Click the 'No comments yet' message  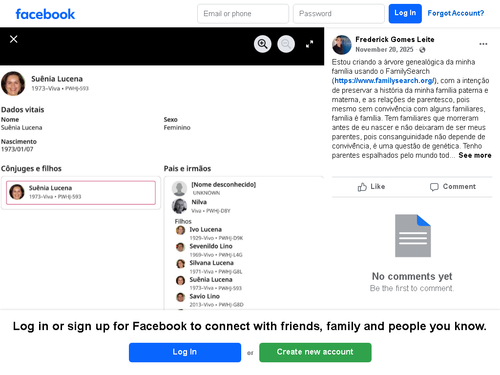(x=412, y=276)
